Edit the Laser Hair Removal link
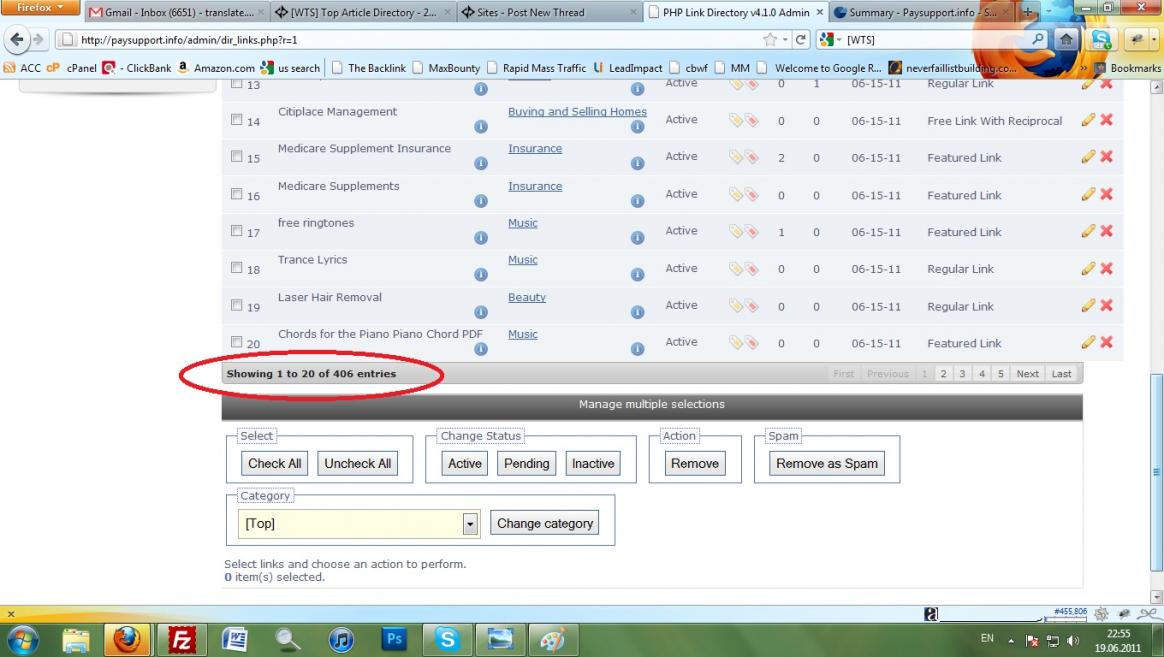The width and height of the screenshot is (1164, 657). [x=1088, y=305]
